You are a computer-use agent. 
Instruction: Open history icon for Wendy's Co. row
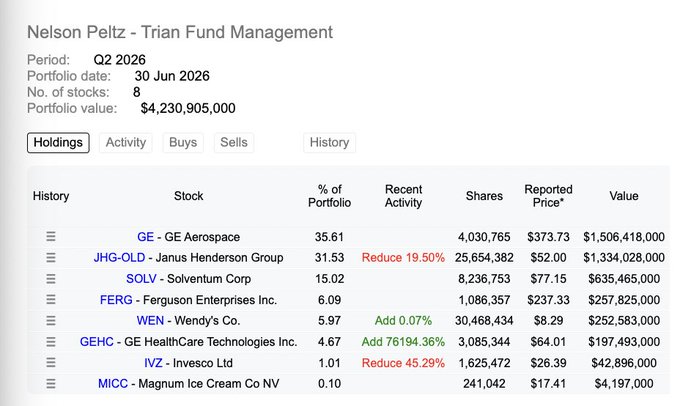coord(51,321)
